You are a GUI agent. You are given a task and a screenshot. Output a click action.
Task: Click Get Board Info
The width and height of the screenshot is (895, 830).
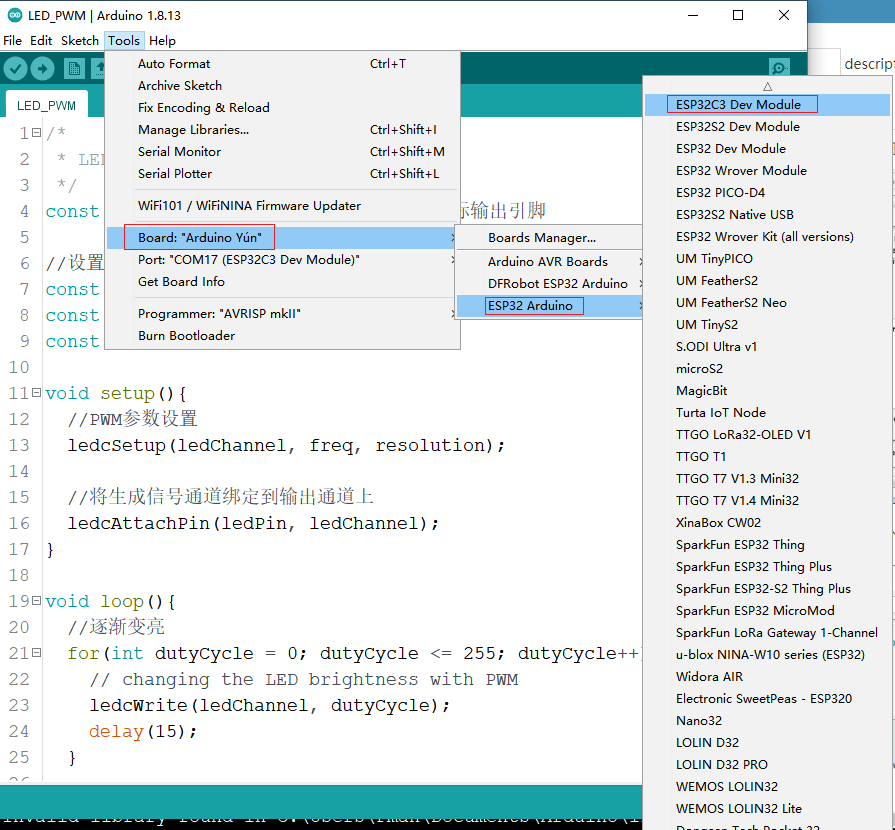click(x=283, y=281)
